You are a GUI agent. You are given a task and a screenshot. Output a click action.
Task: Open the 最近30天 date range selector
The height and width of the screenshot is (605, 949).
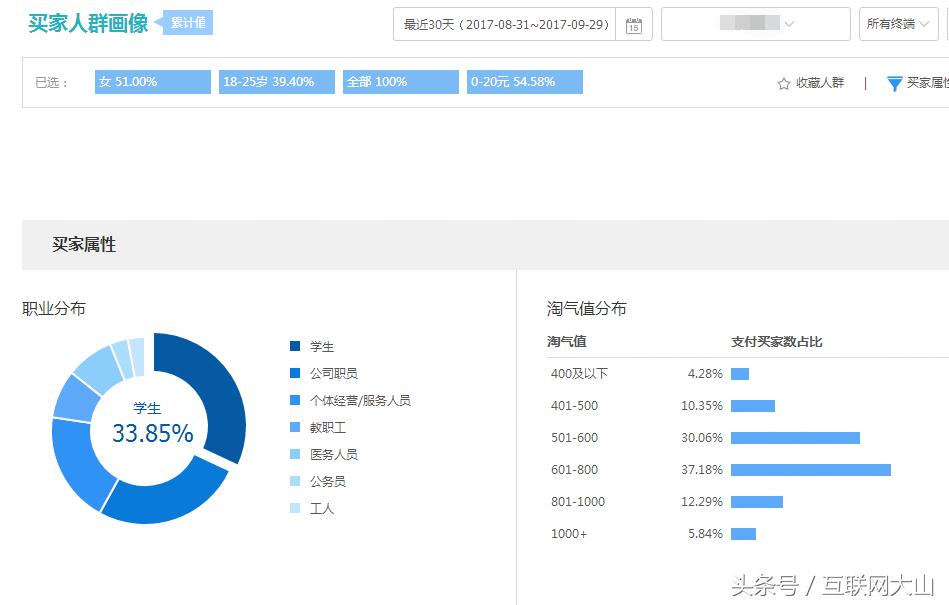coord(506,24)
